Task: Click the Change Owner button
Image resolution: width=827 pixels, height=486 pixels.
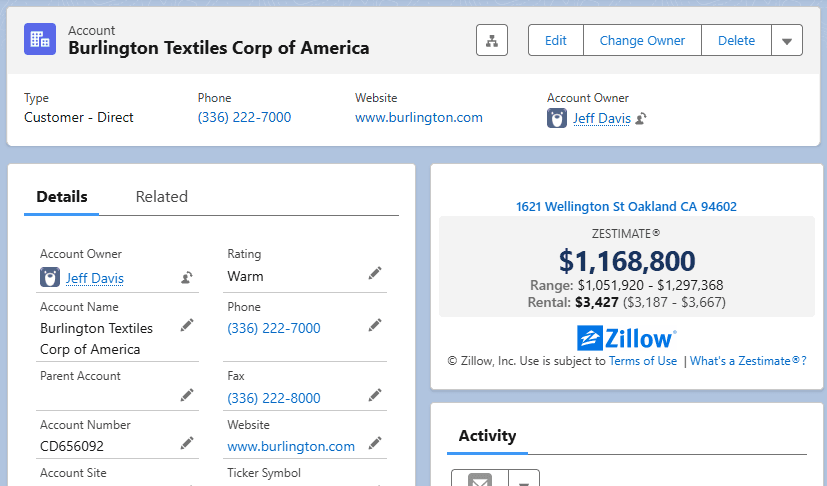Action: (x=642, y=40)
